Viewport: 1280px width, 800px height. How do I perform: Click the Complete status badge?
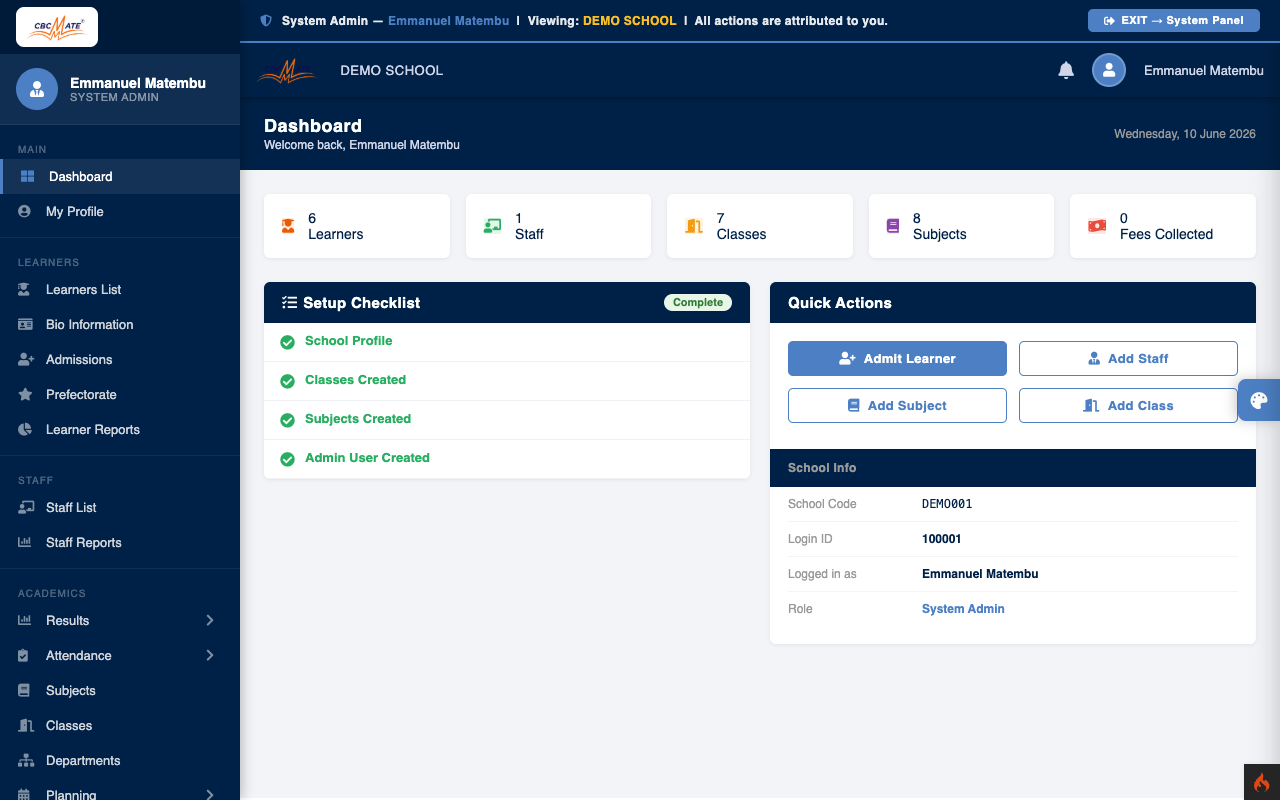(x=698, y=302)
